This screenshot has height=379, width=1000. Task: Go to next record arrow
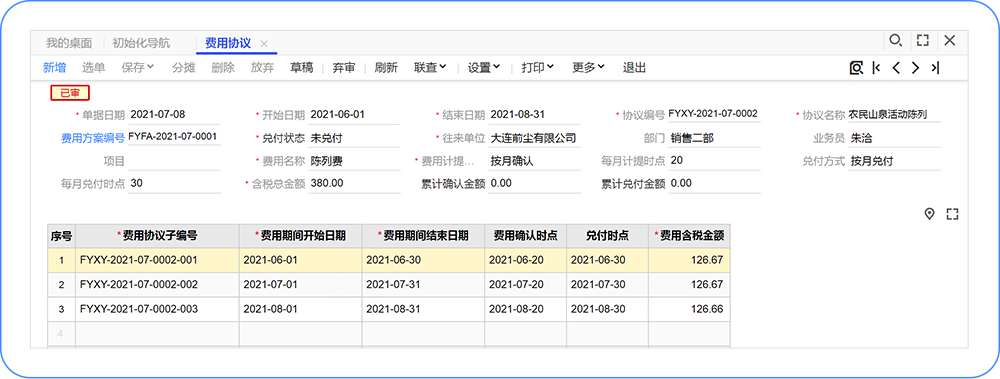[915, 68]
